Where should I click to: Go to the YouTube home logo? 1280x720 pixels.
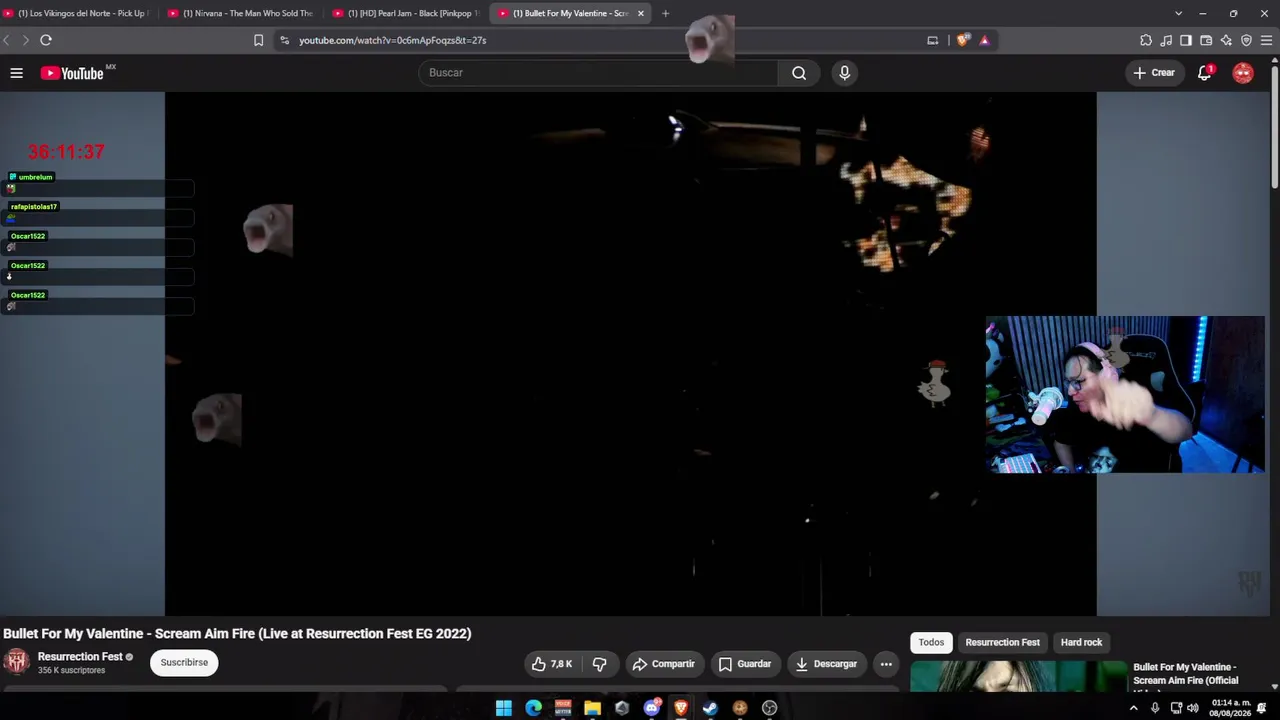(72, 73)
